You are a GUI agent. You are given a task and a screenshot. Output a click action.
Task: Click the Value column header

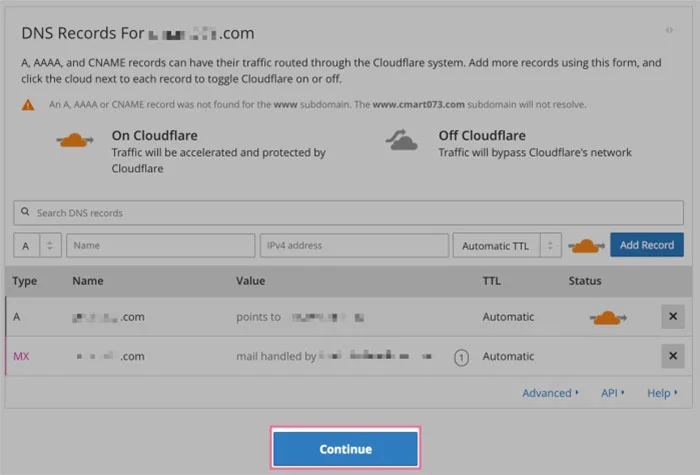pyautogui.click(x=250, y=281)
